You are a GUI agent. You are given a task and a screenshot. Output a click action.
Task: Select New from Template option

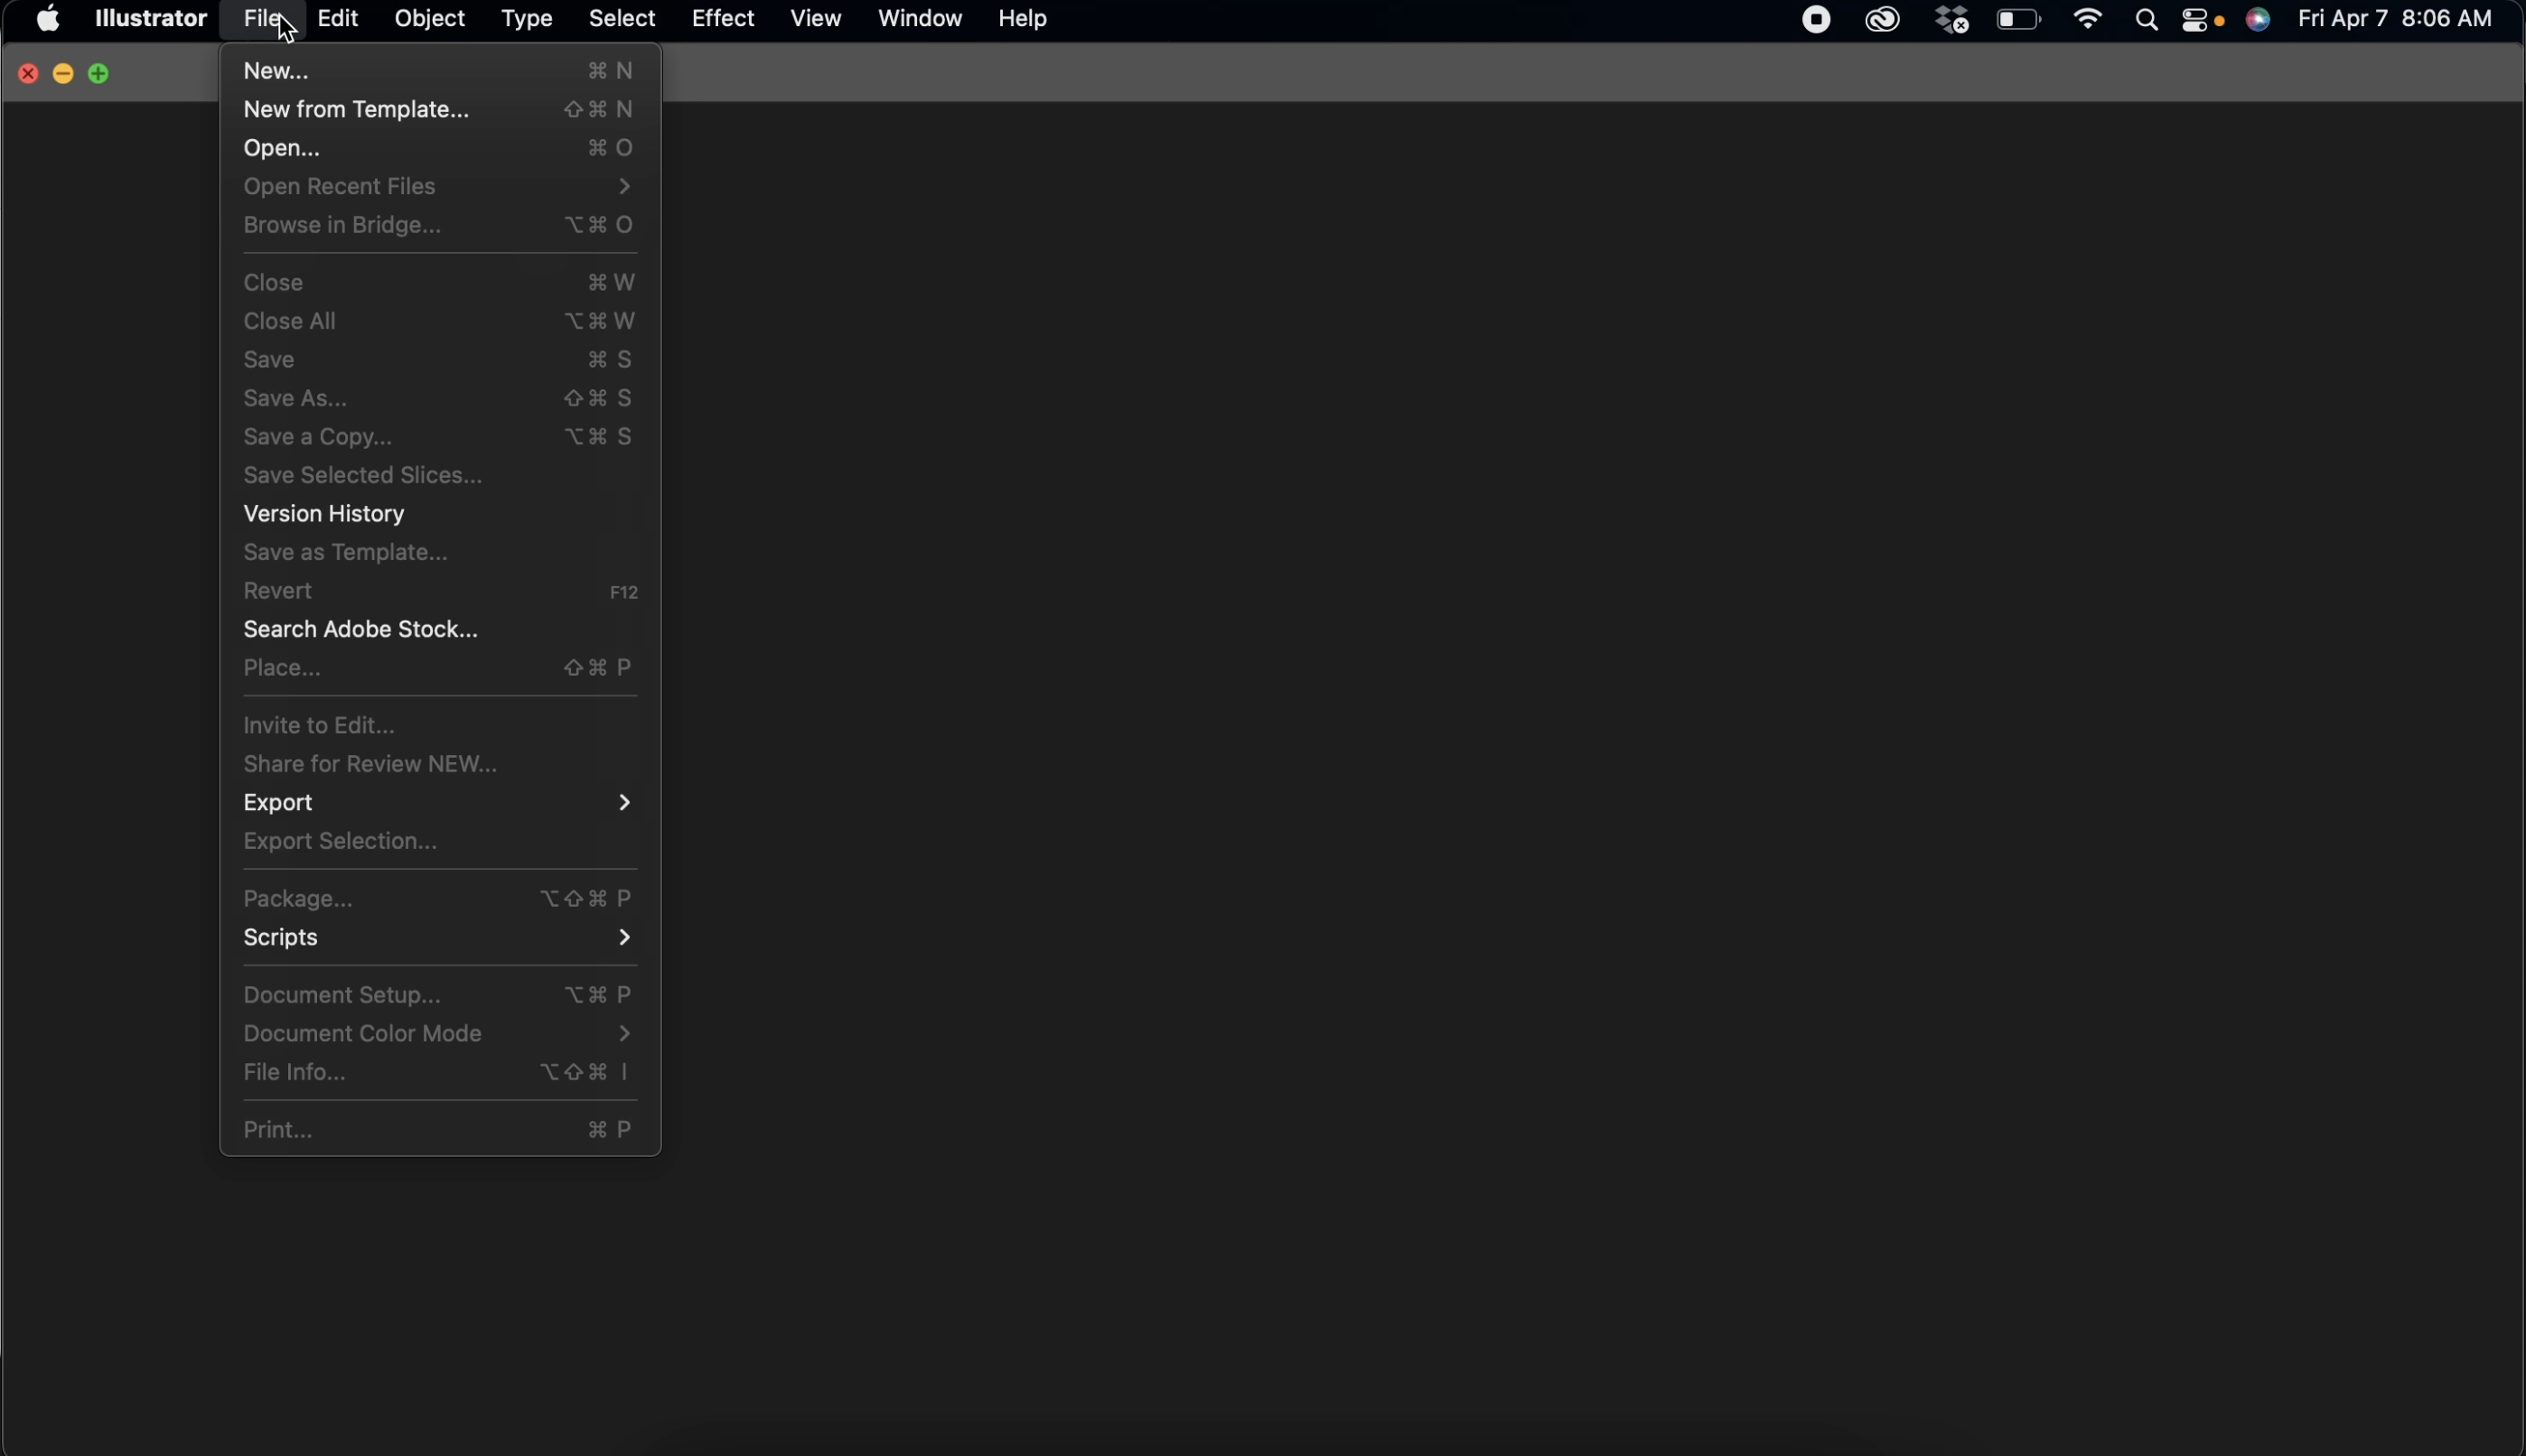point(356,107)
